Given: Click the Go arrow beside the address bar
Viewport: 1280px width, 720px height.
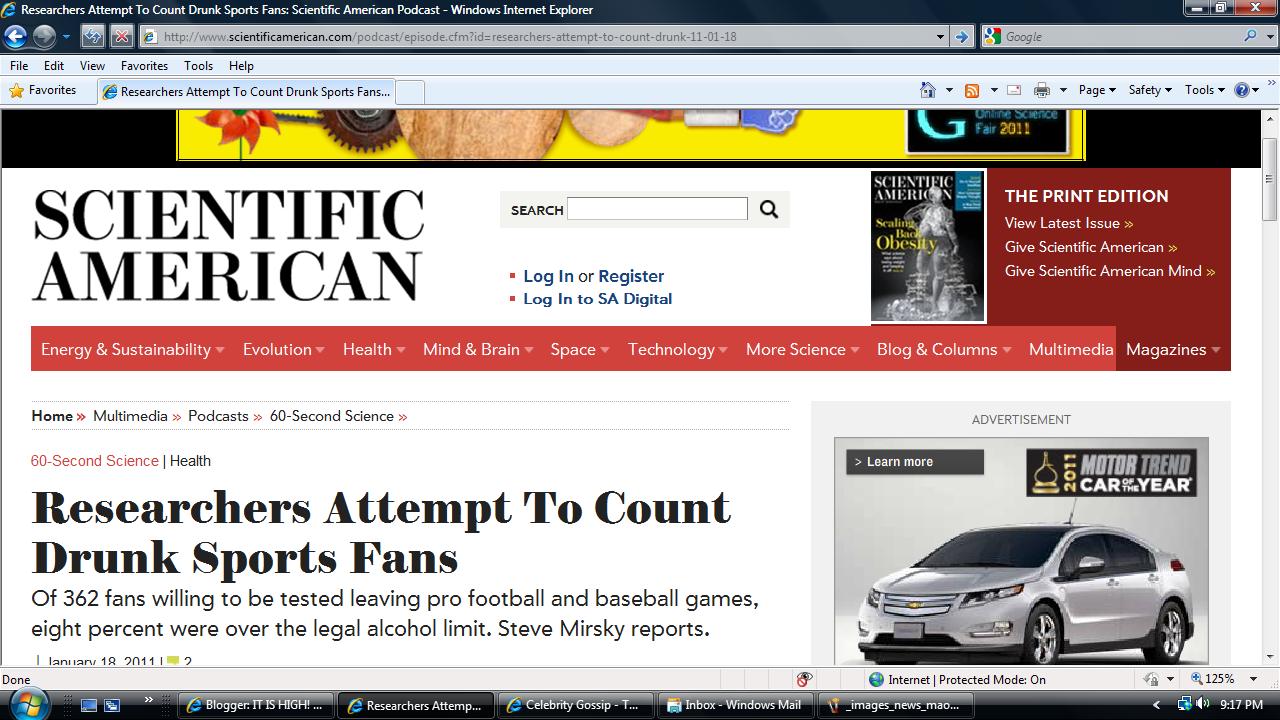Looking at the screenshot, I should point(961,37).
